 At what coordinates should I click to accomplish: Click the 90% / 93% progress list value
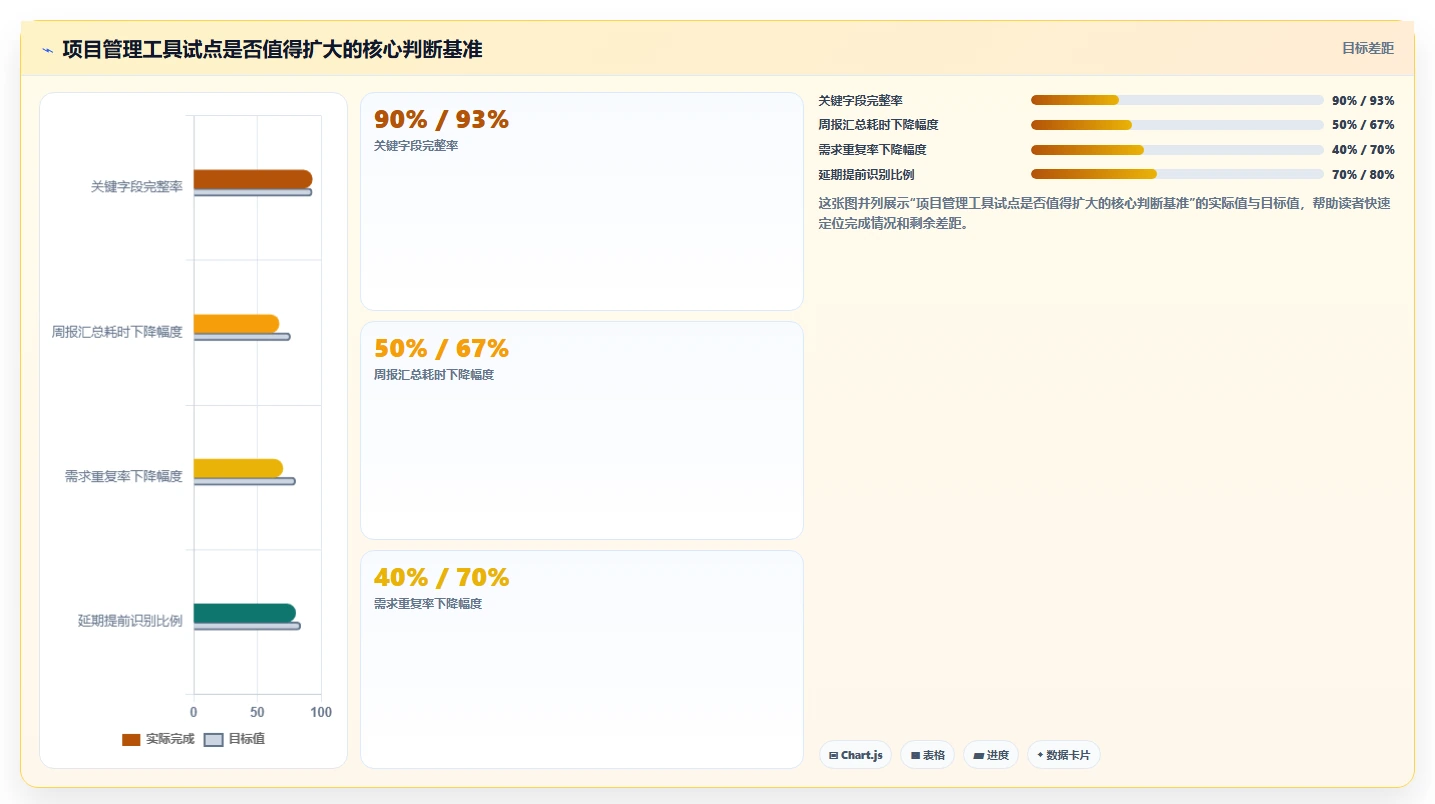click(x=1363, y=101)
